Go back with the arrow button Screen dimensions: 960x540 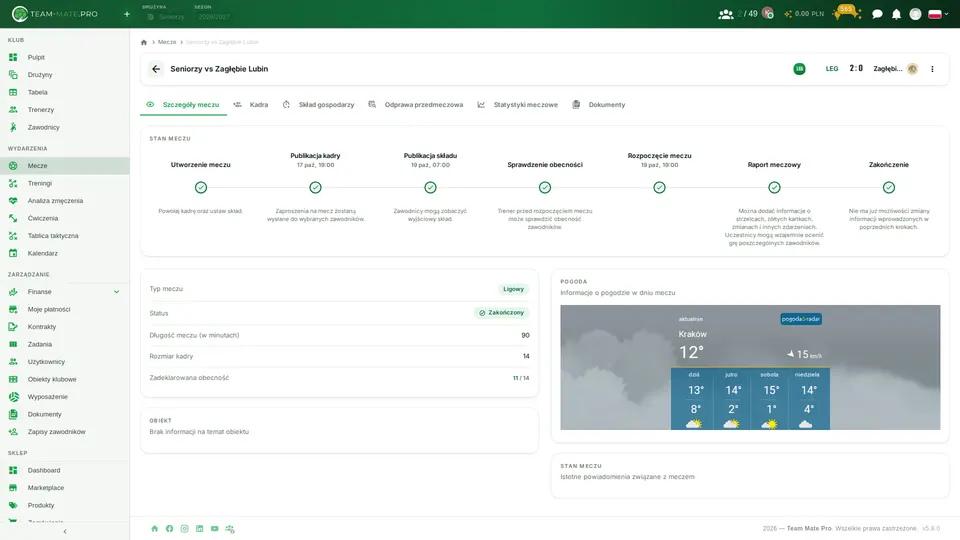[x=156, y=69]
